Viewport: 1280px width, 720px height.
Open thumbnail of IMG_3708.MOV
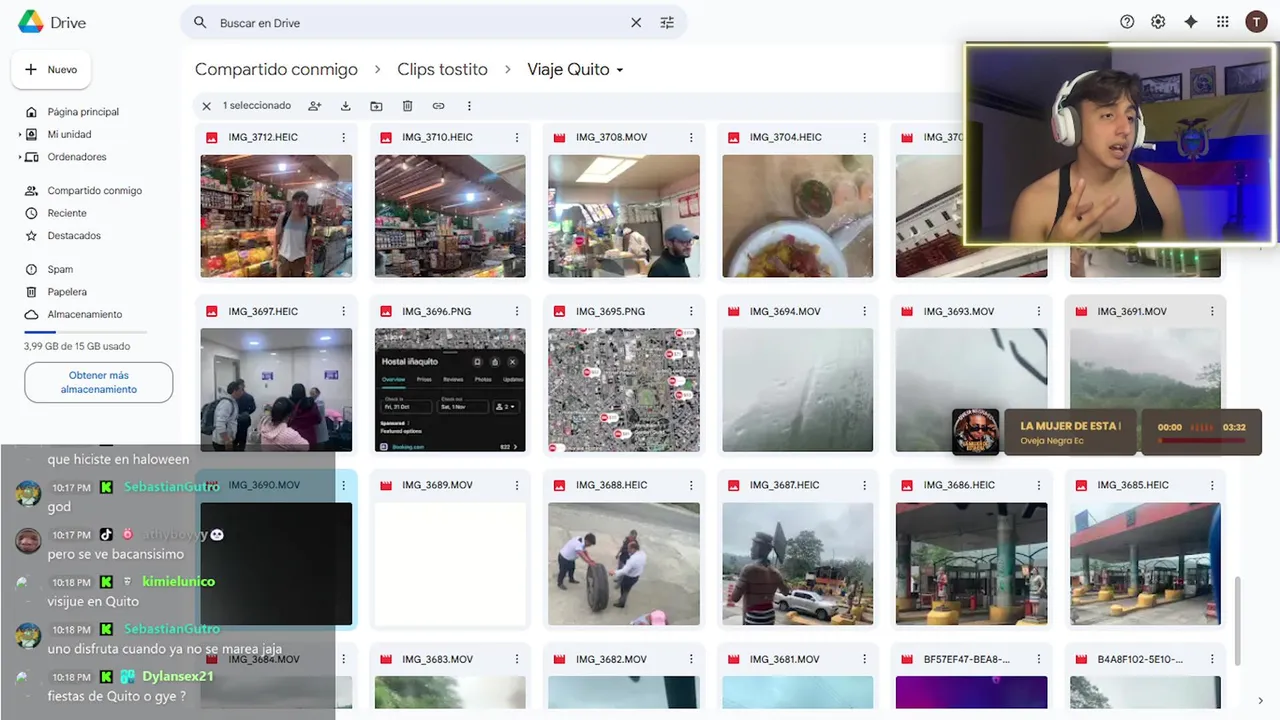point(624,216)
